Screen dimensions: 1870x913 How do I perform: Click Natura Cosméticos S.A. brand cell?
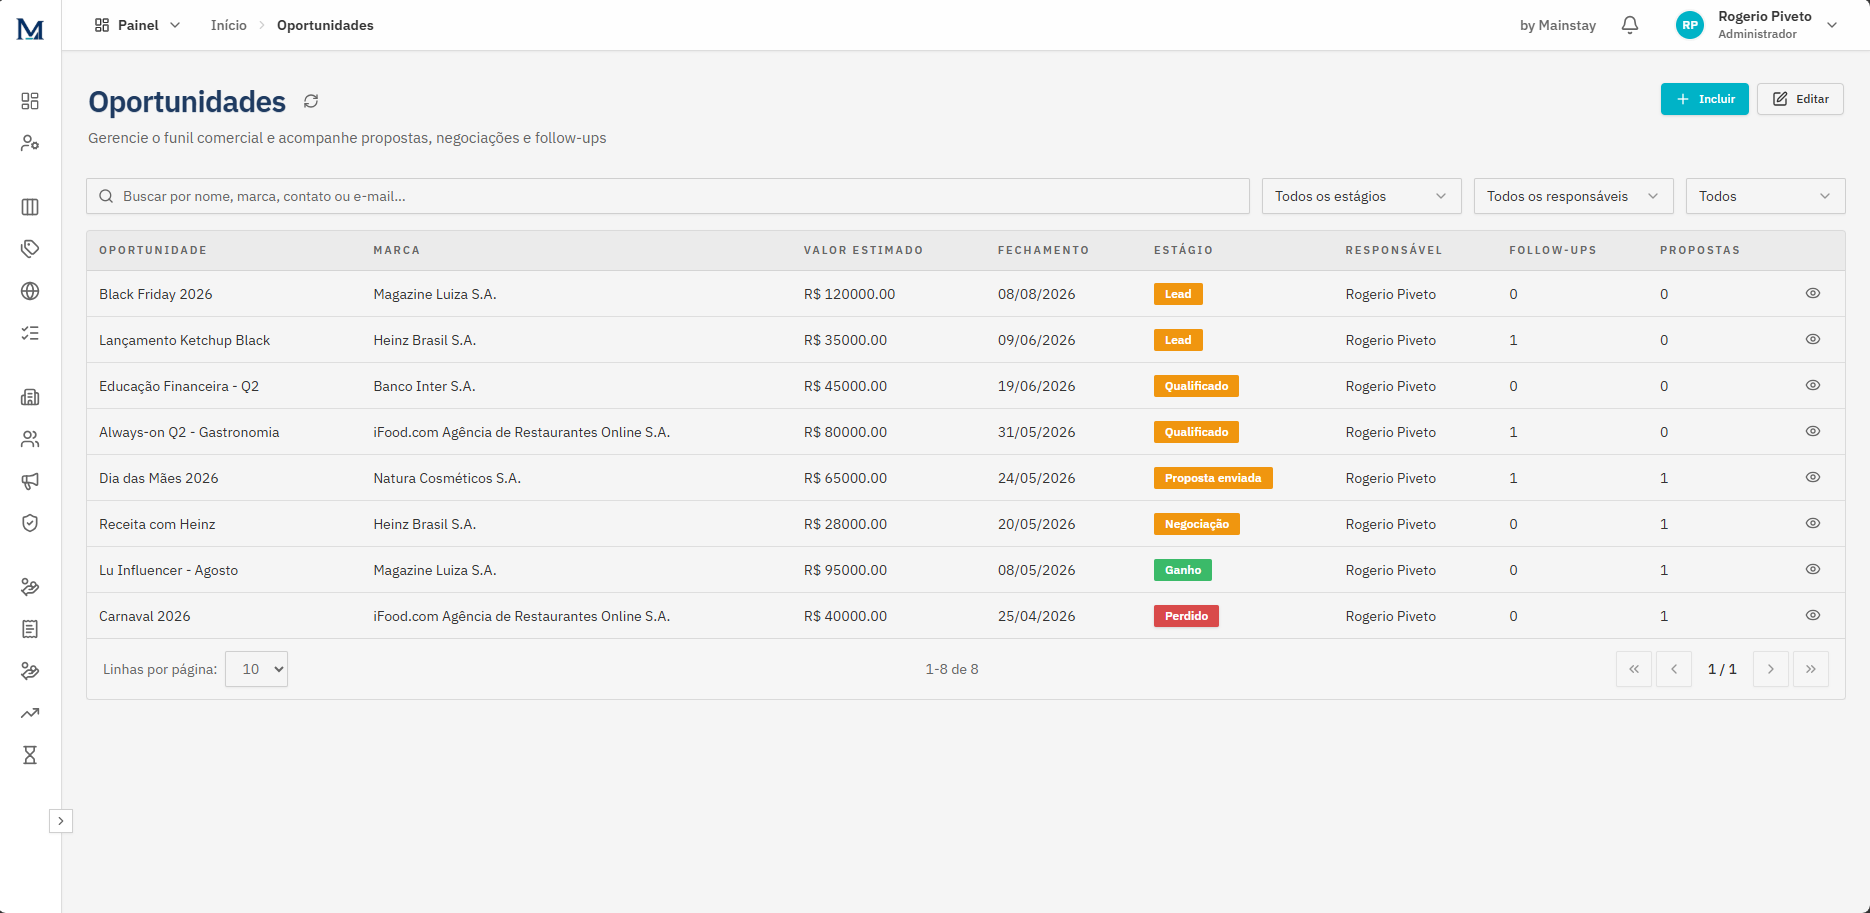447,478
